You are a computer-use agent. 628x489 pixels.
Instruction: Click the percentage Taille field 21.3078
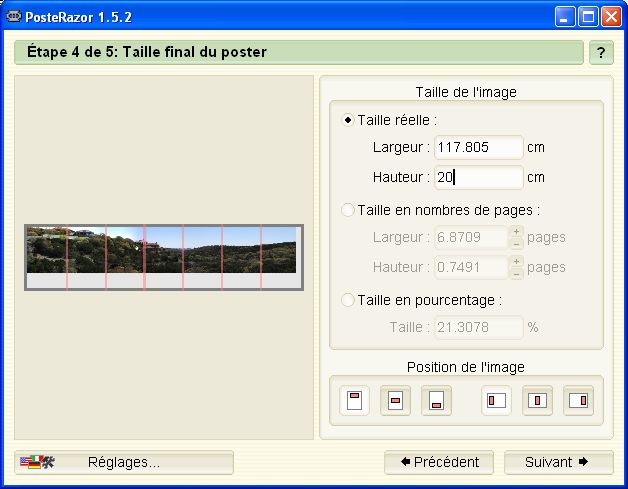(479, 327)
